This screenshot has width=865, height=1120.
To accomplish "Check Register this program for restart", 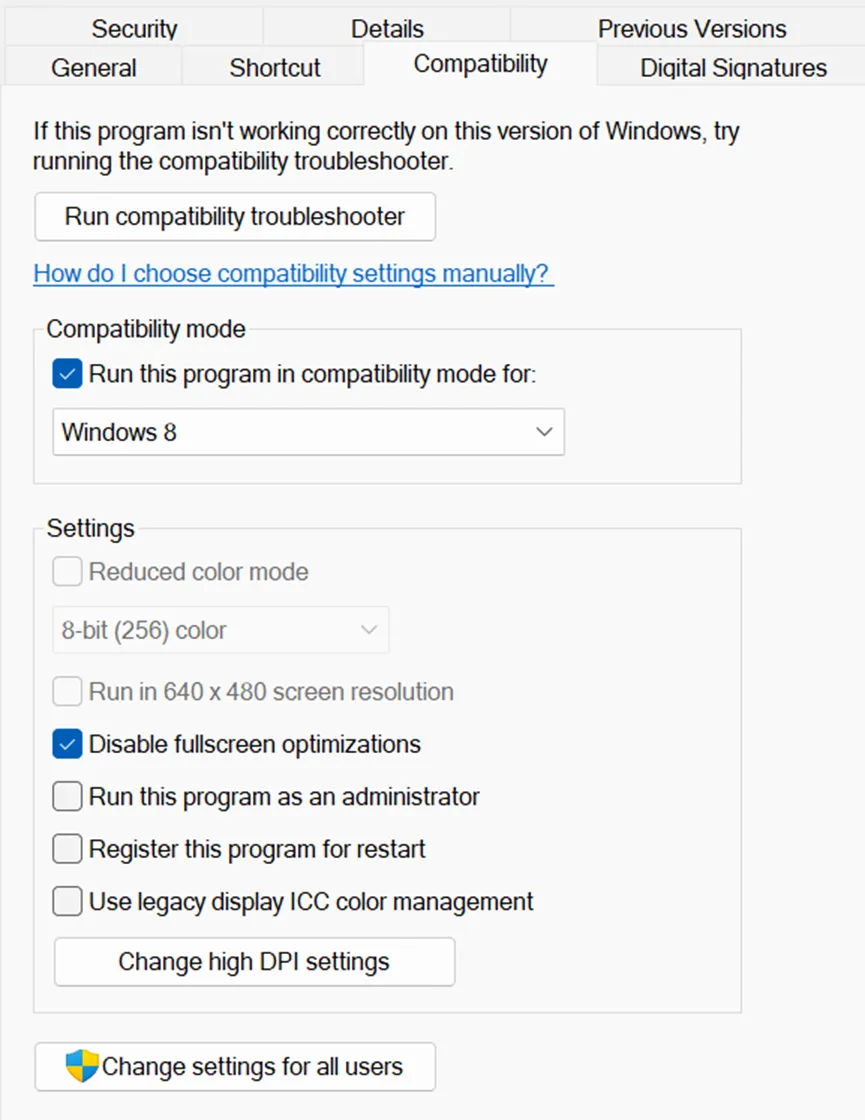I will pos(67,849).
